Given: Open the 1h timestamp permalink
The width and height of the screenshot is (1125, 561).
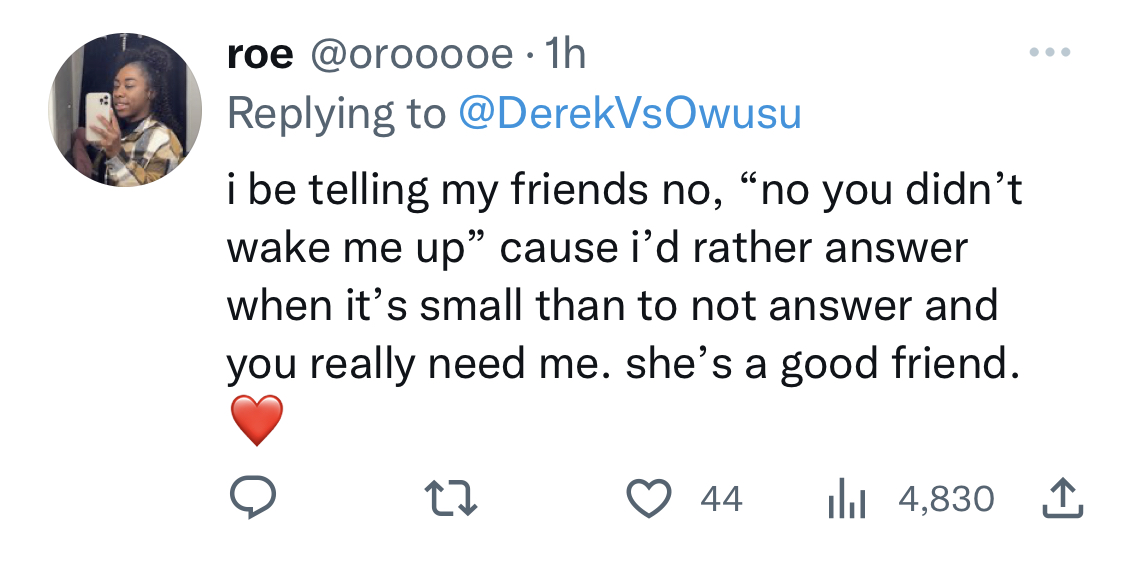Looking at the screenshot, I should [x=565, y=54].
